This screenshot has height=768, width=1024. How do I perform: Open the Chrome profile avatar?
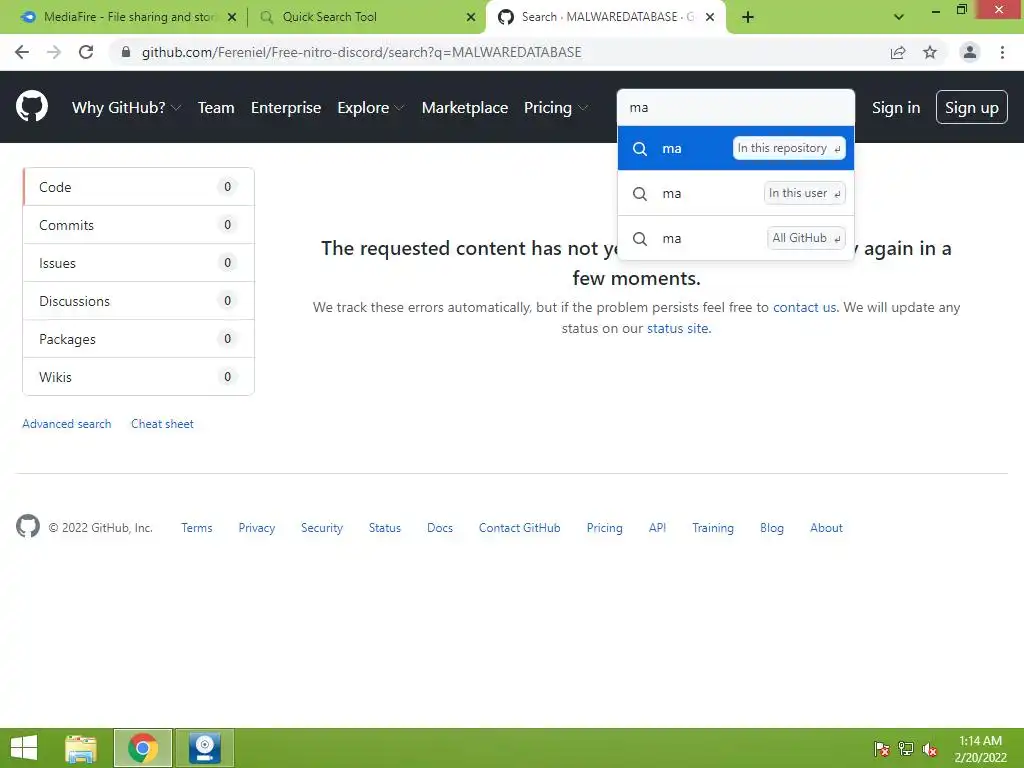pos(970,52)
